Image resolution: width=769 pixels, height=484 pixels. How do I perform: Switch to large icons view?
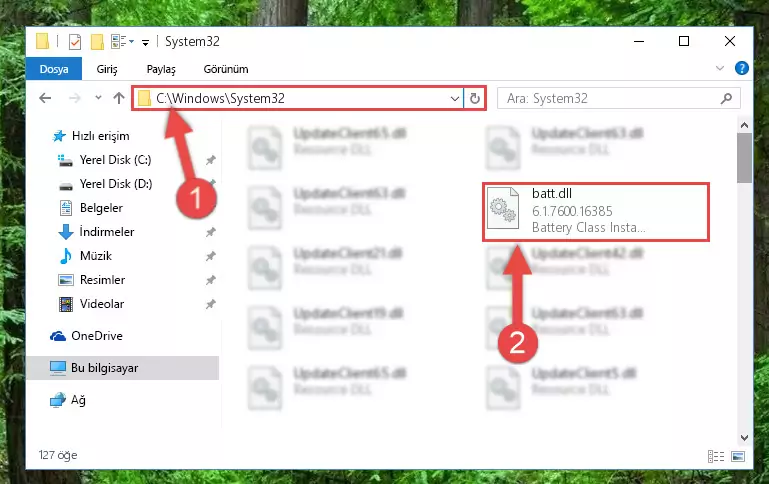[738, 457]
